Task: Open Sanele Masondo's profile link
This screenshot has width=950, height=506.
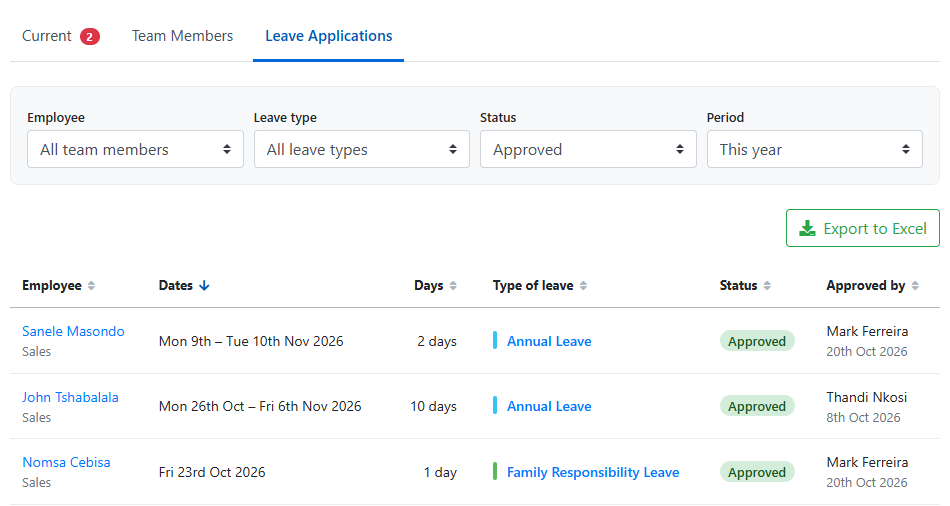Action: pyautogui.click(x=73, y=331)
